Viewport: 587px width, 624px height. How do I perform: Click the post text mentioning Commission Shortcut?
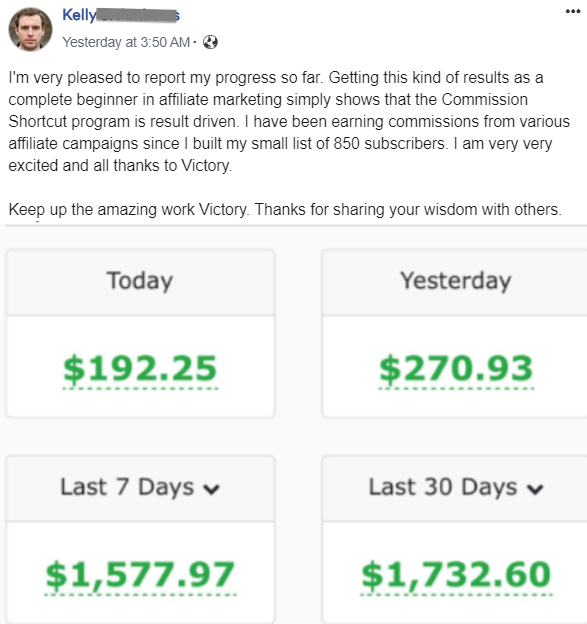pos(289,121)
